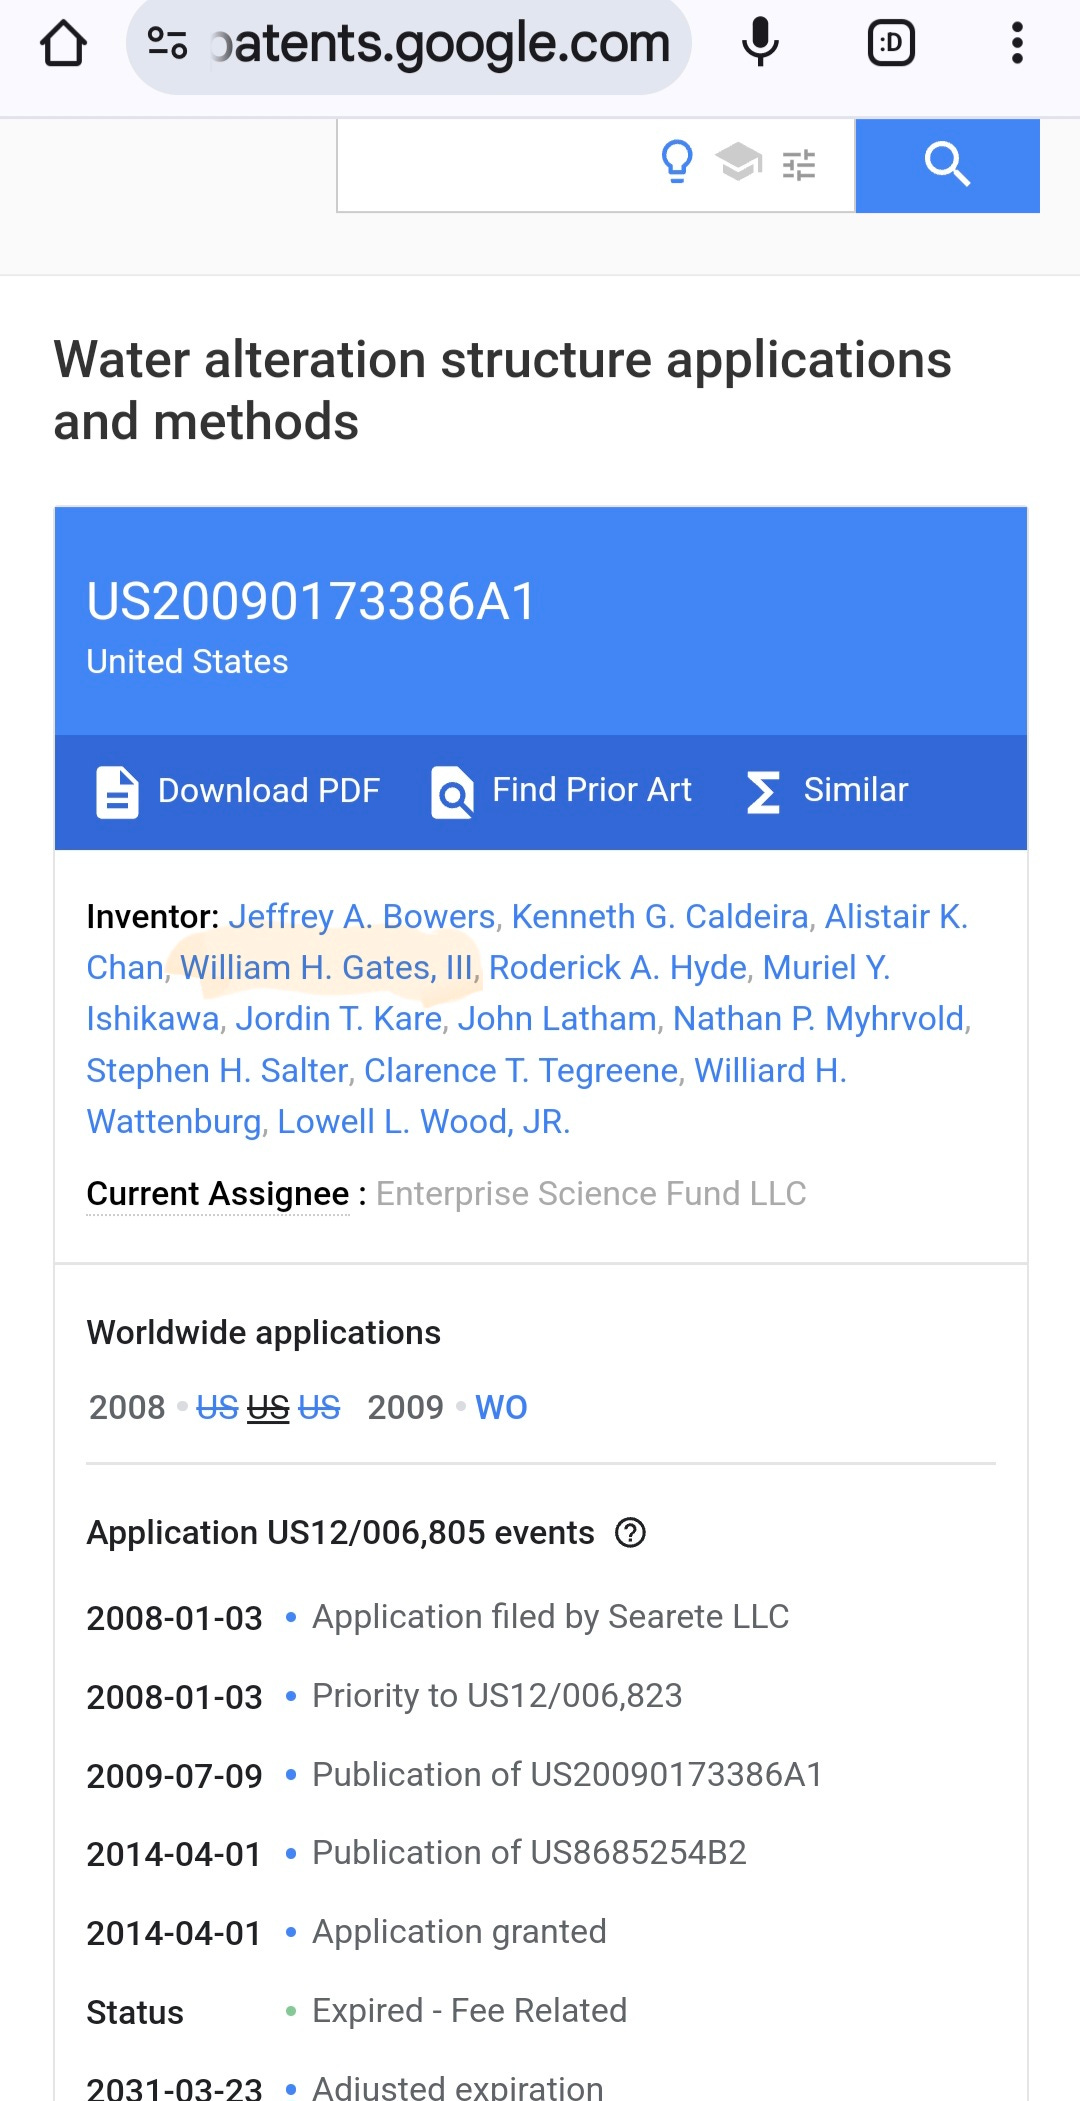1080x2101 pixels.
Task: Open inventor Clarence T. Tegreene
Action: click(521, 1070)
